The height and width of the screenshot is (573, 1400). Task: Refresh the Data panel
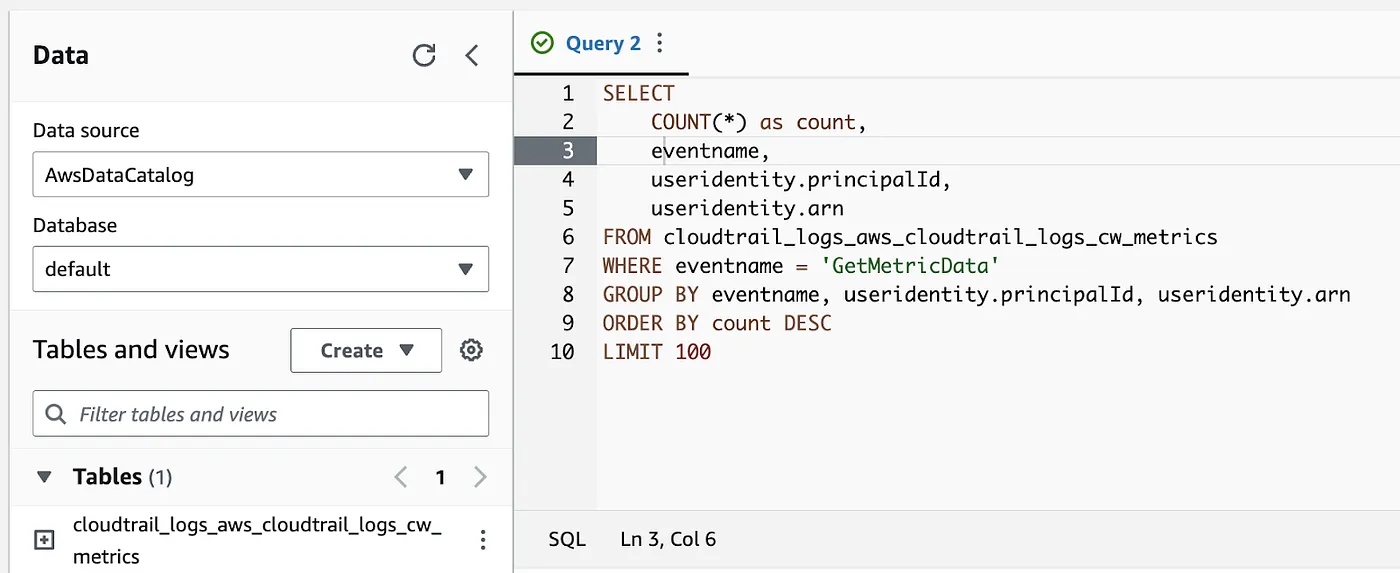coord(424,55)
